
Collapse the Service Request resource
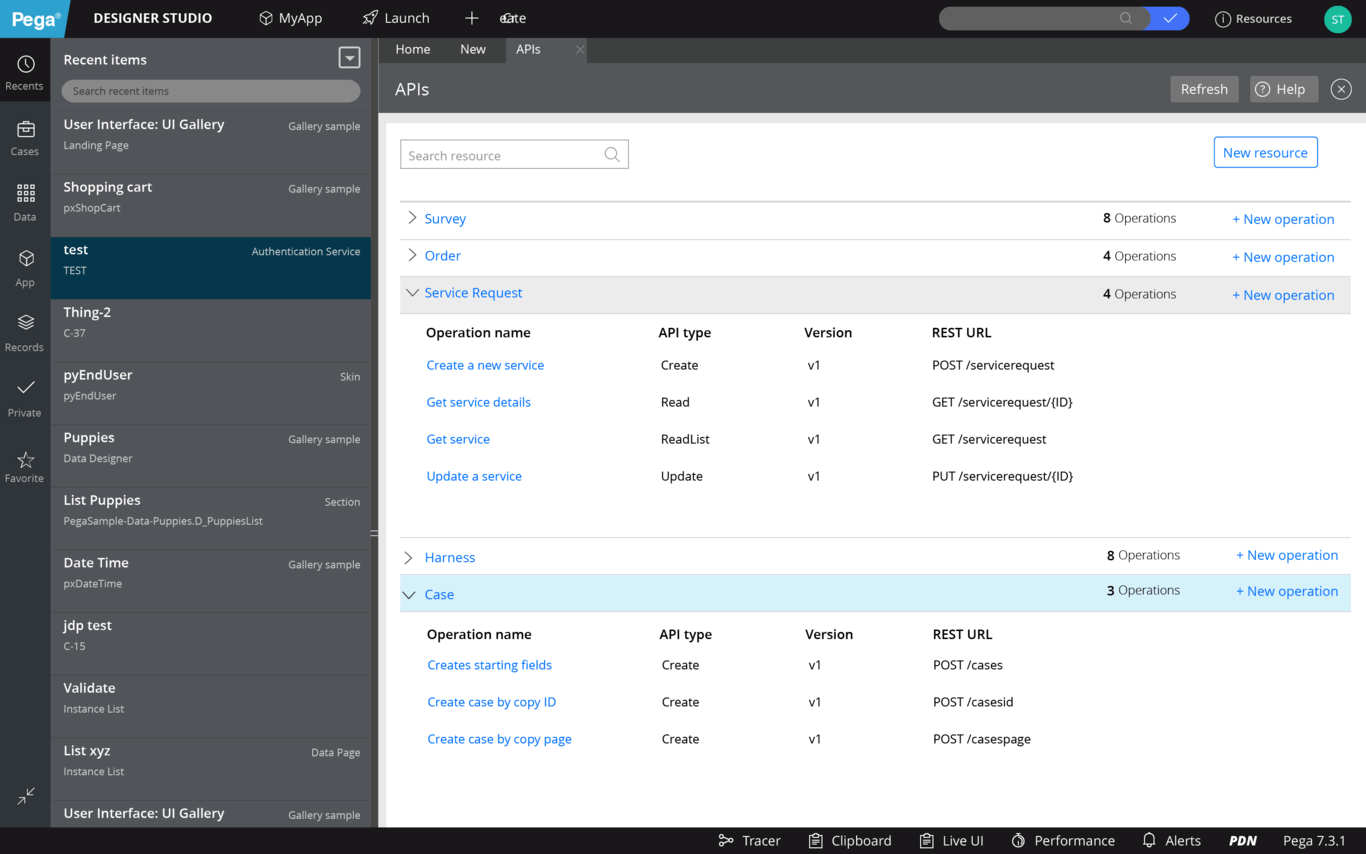pos(412,293)
